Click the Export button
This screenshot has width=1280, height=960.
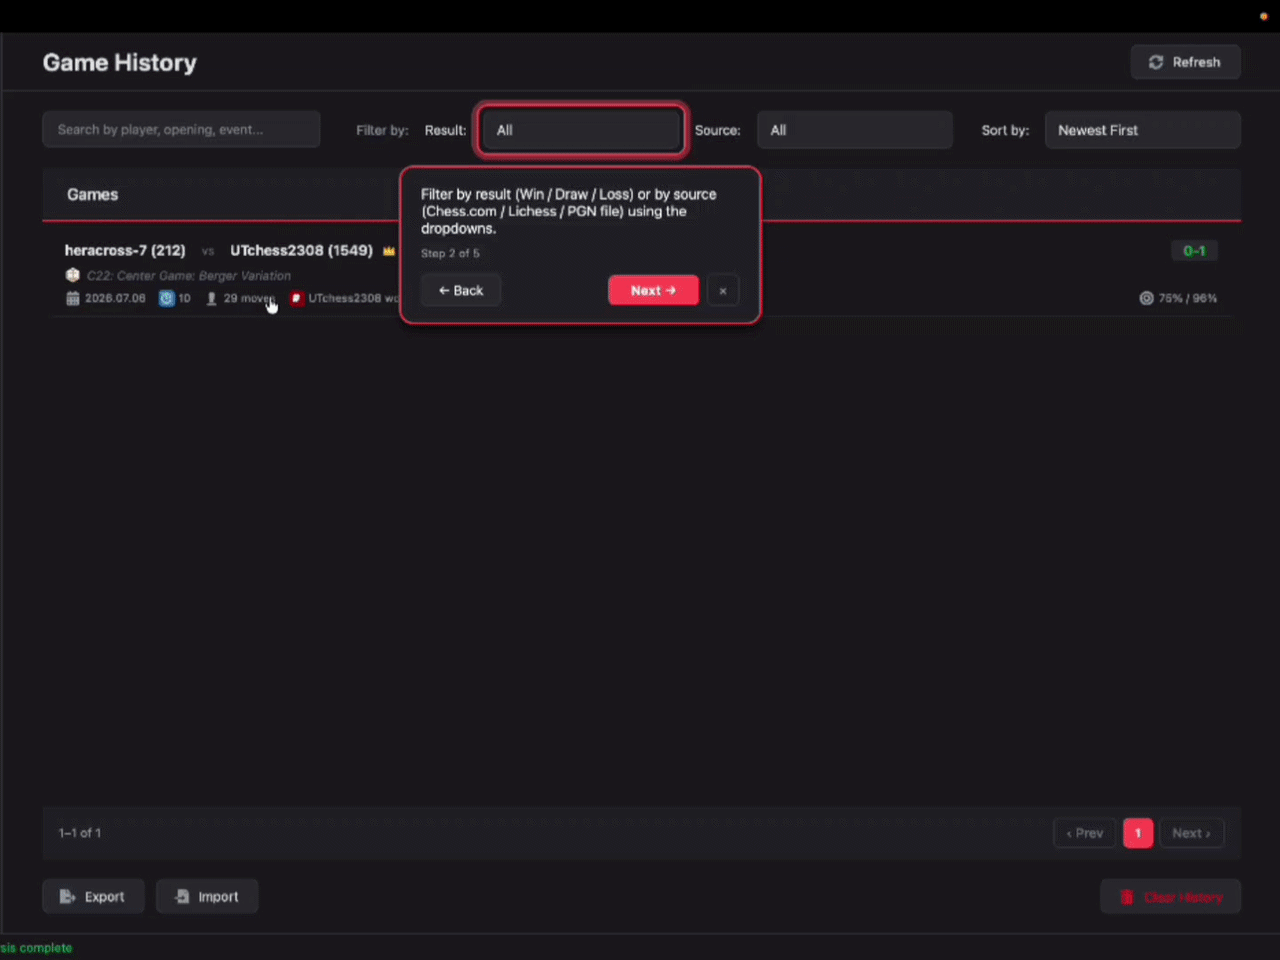pyautogui.click(x=93, y=896)
